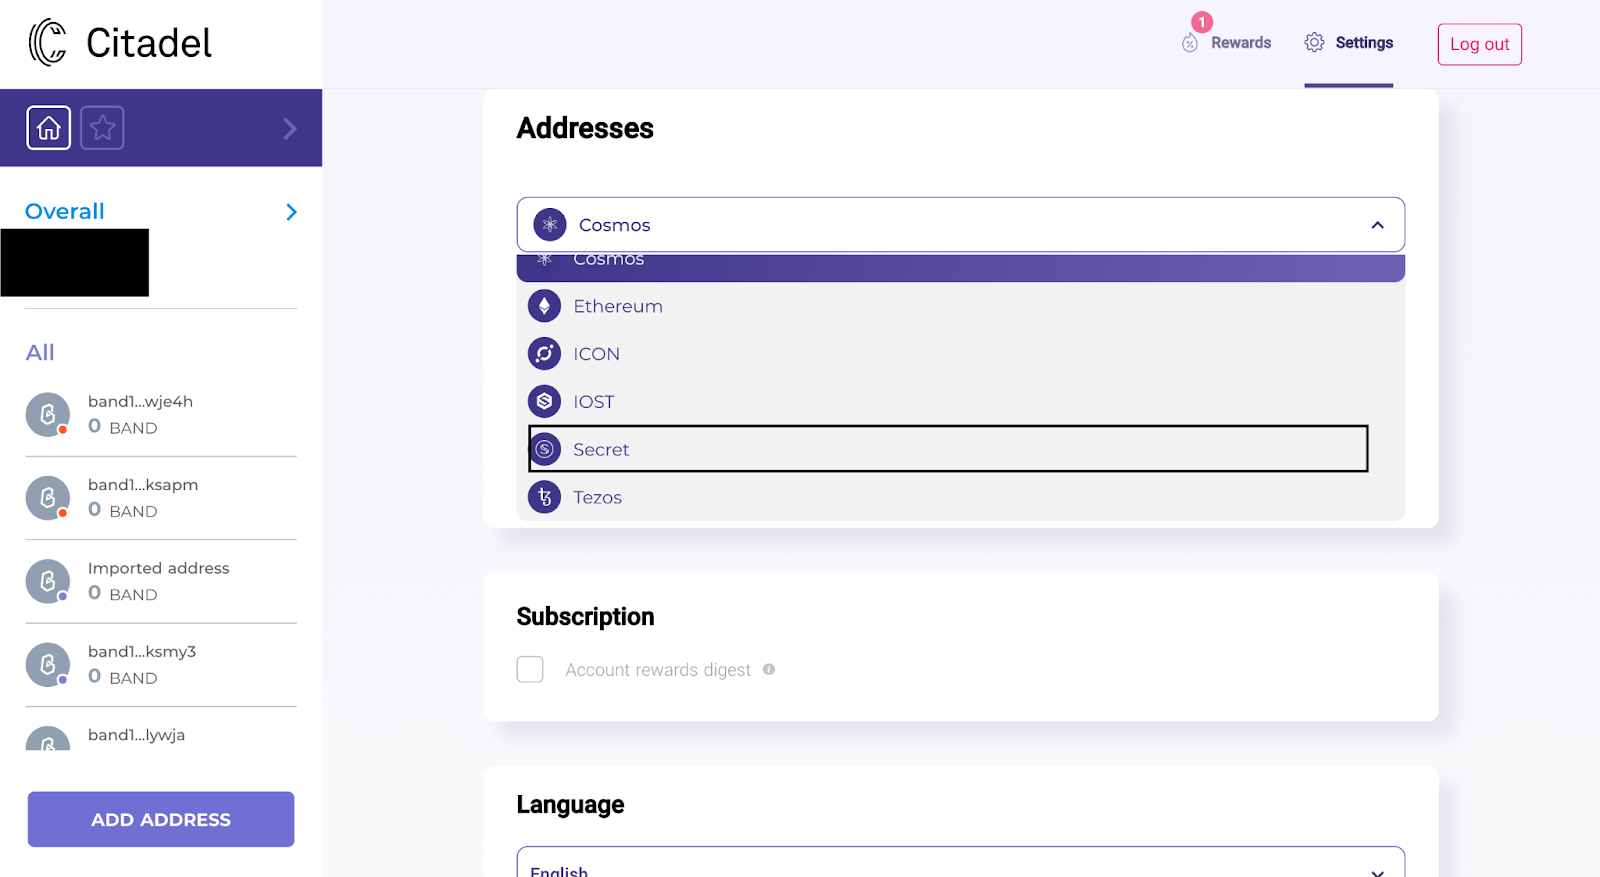
Task: Click the ICON network coin icon
Action: coord(544,354)
